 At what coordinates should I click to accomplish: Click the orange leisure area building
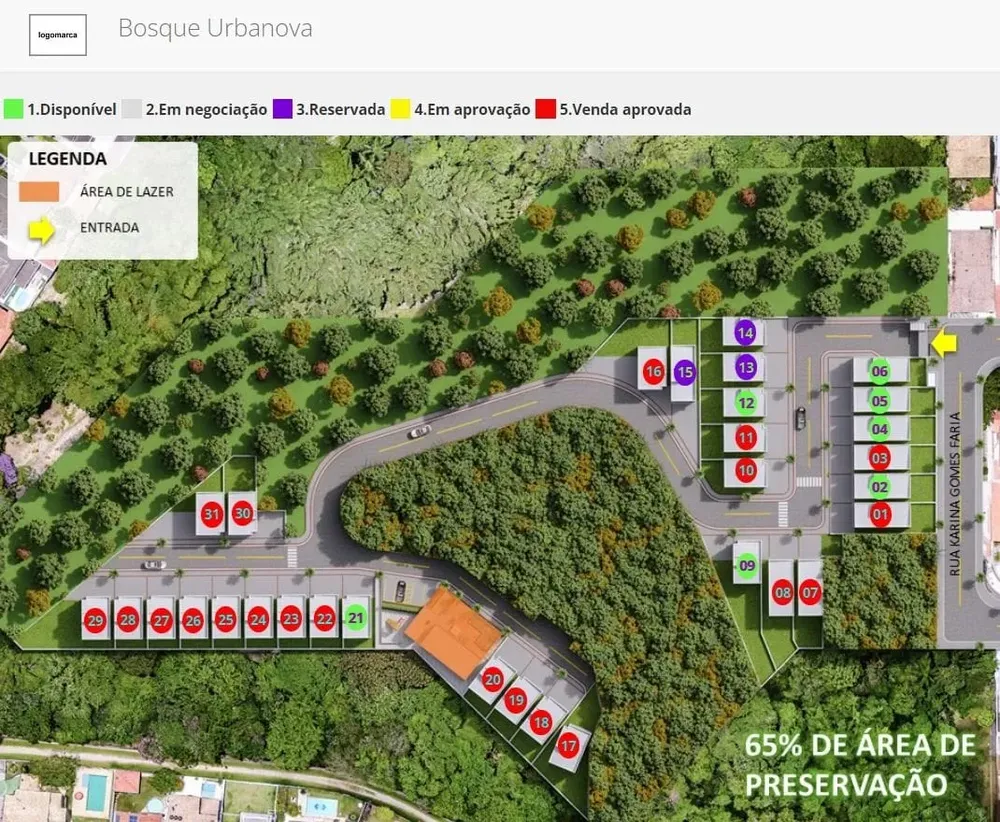[452, 633]
